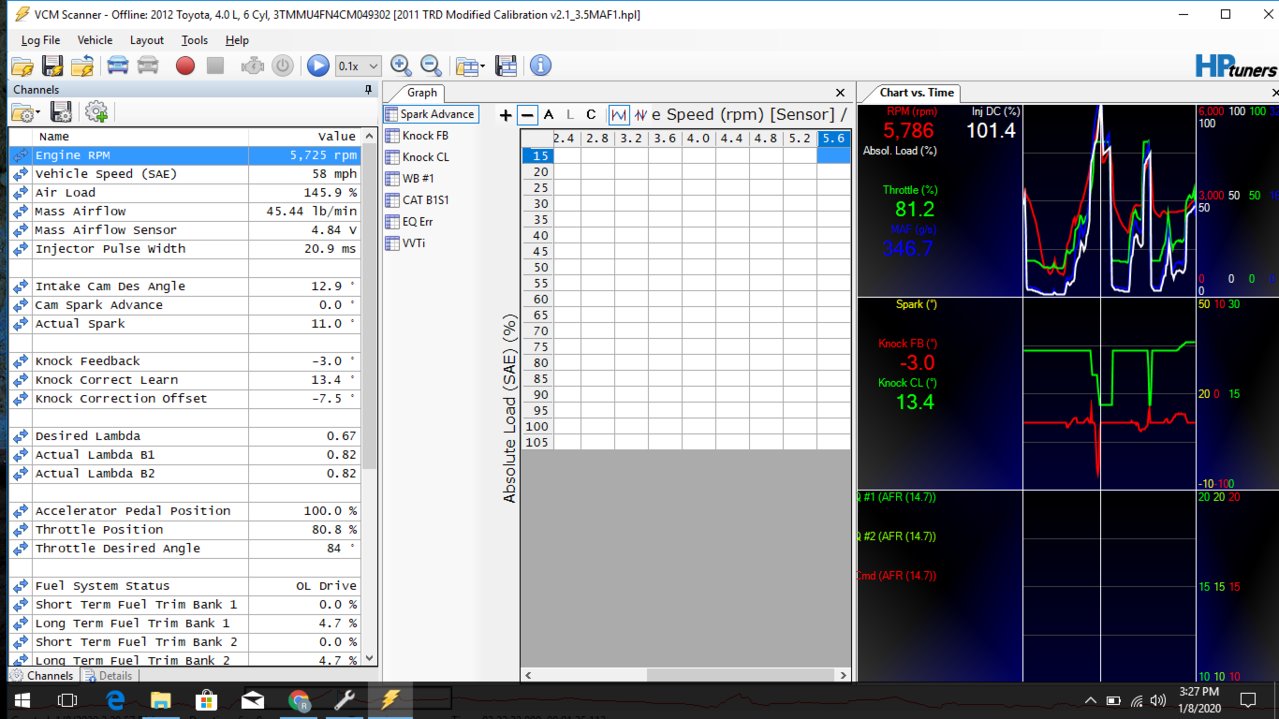
Task: Toggle the boxed line-plot icon in graph toolbar
Action: coord(619,115)
